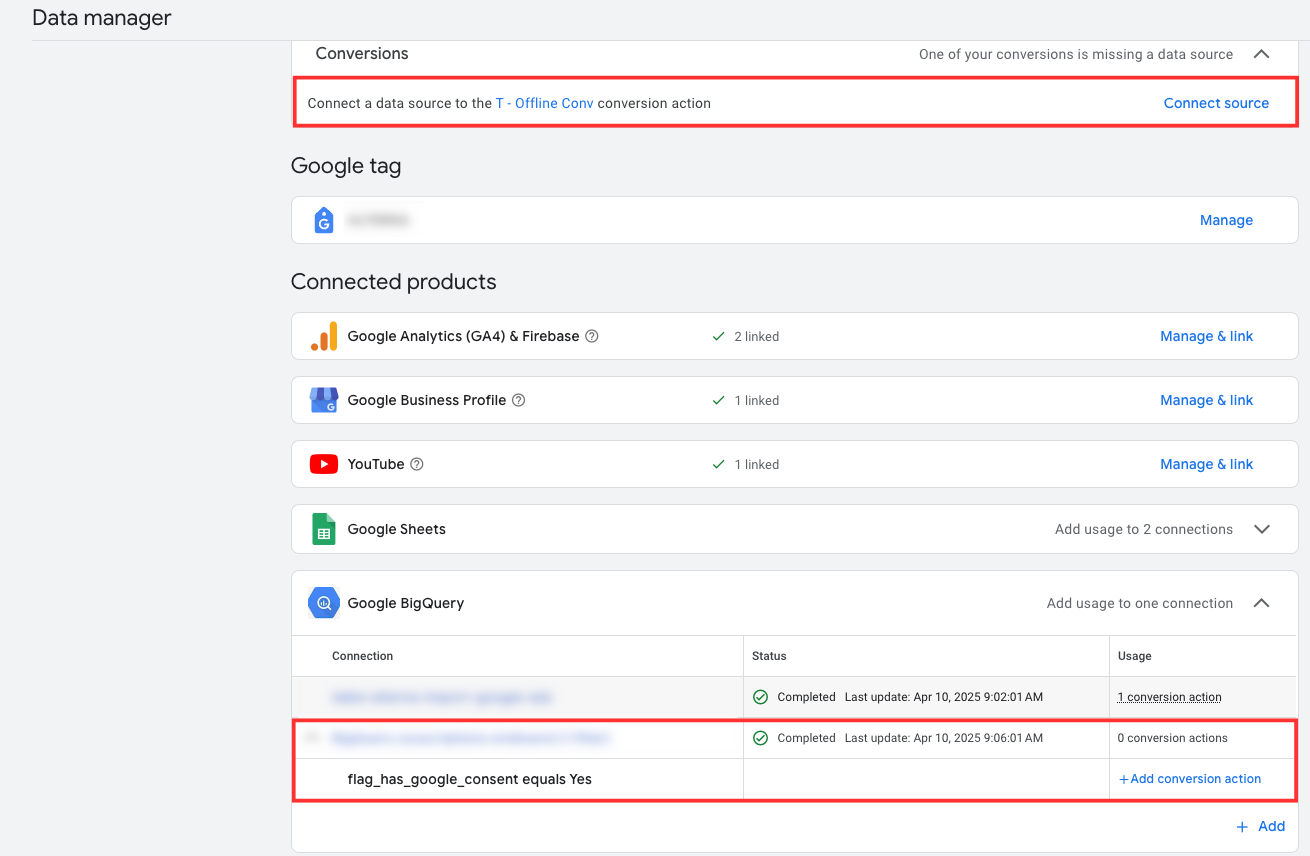Click the Google tag icon
Image resolution: width=1310 pixels, height=856 pixels.
coord(323,220)
